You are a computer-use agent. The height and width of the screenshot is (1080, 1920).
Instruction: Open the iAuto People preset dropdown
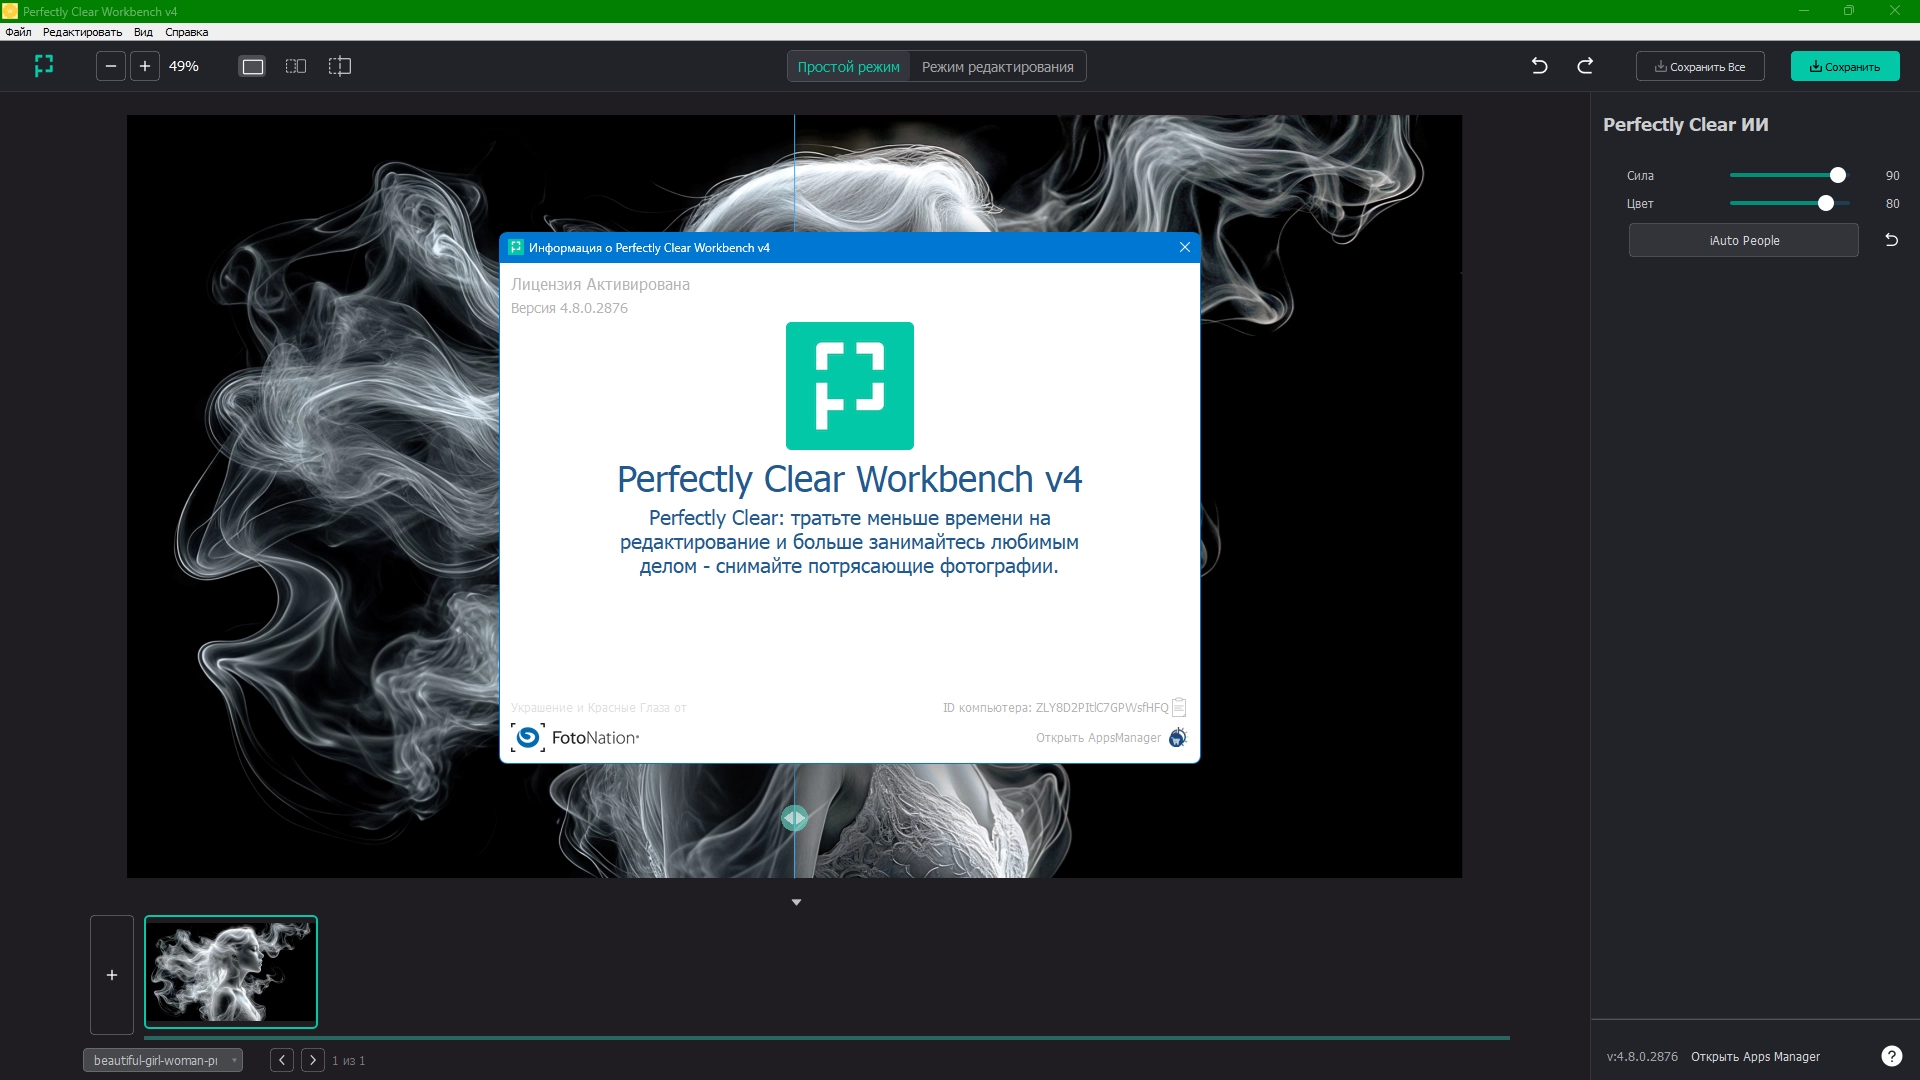click(x=1743, y=241)
